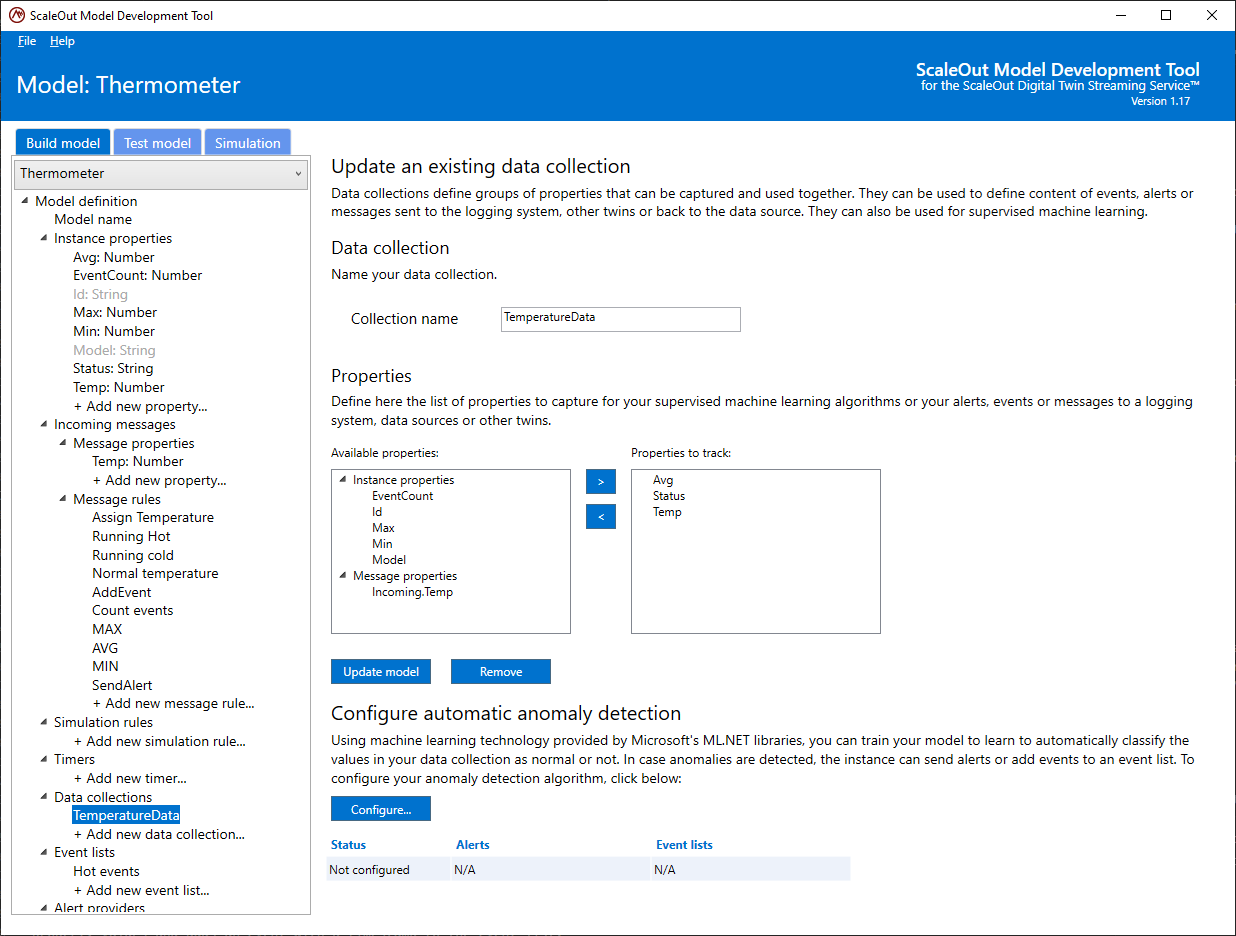Viewport: 1236px width, 936px height.
Task: Collapse Instance properties arrow in Available properties list
Action: pos(343,480)
